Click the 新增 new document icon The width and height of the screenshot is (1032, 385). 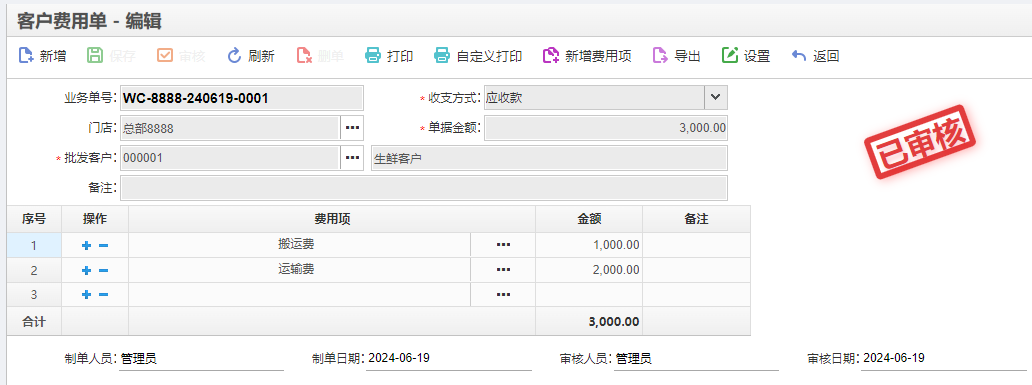click(26, 56)
